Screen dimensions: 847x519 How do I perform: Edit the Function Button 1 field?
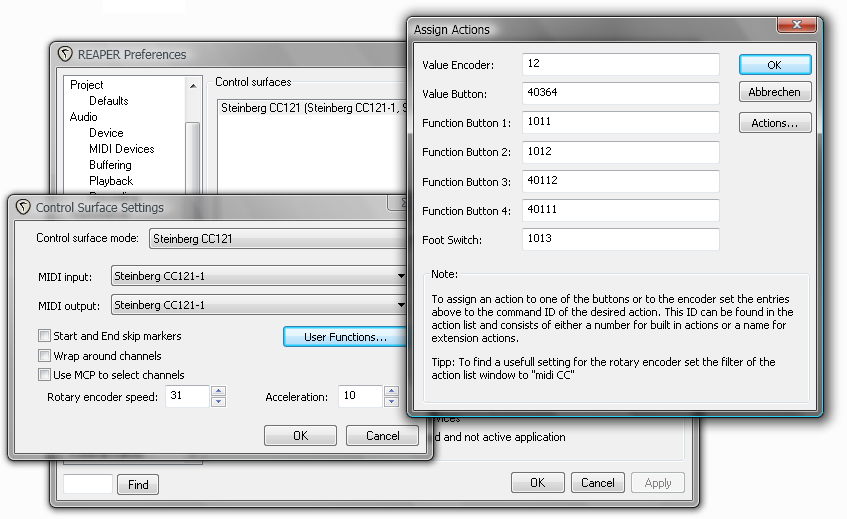pyautogui.click(x=621, y=123)
